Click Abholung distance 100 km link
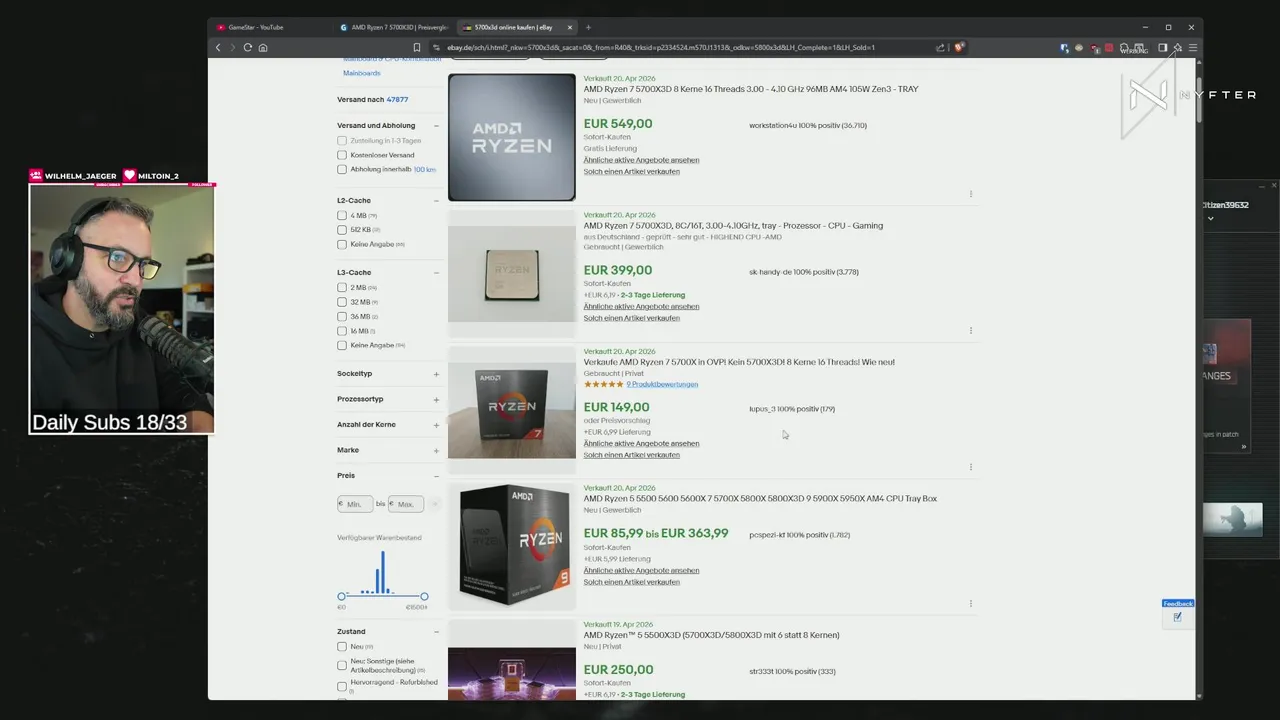 click(x=425, y=170)
